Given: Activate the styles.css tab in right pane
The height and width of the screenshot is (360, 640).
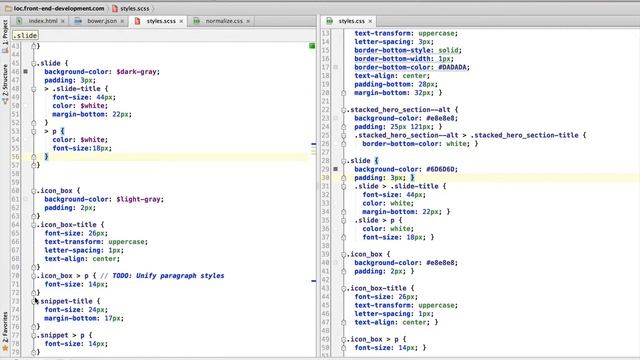Looking at the screenshot, I should [x=351, y=21].
